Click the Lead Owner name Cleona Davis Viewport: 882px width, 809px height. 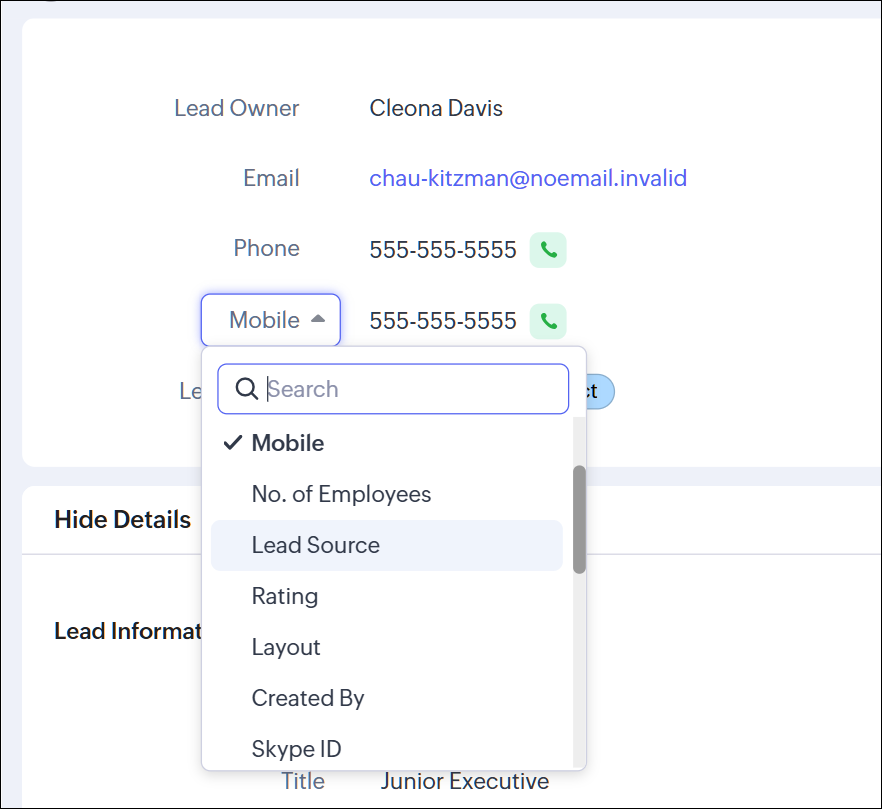pyautogui.click(x=436, y=108)
